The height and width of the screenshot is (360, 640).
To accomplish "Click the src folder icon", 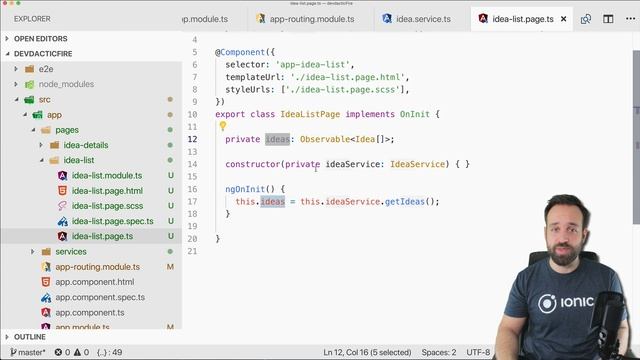I will [29, 100].
